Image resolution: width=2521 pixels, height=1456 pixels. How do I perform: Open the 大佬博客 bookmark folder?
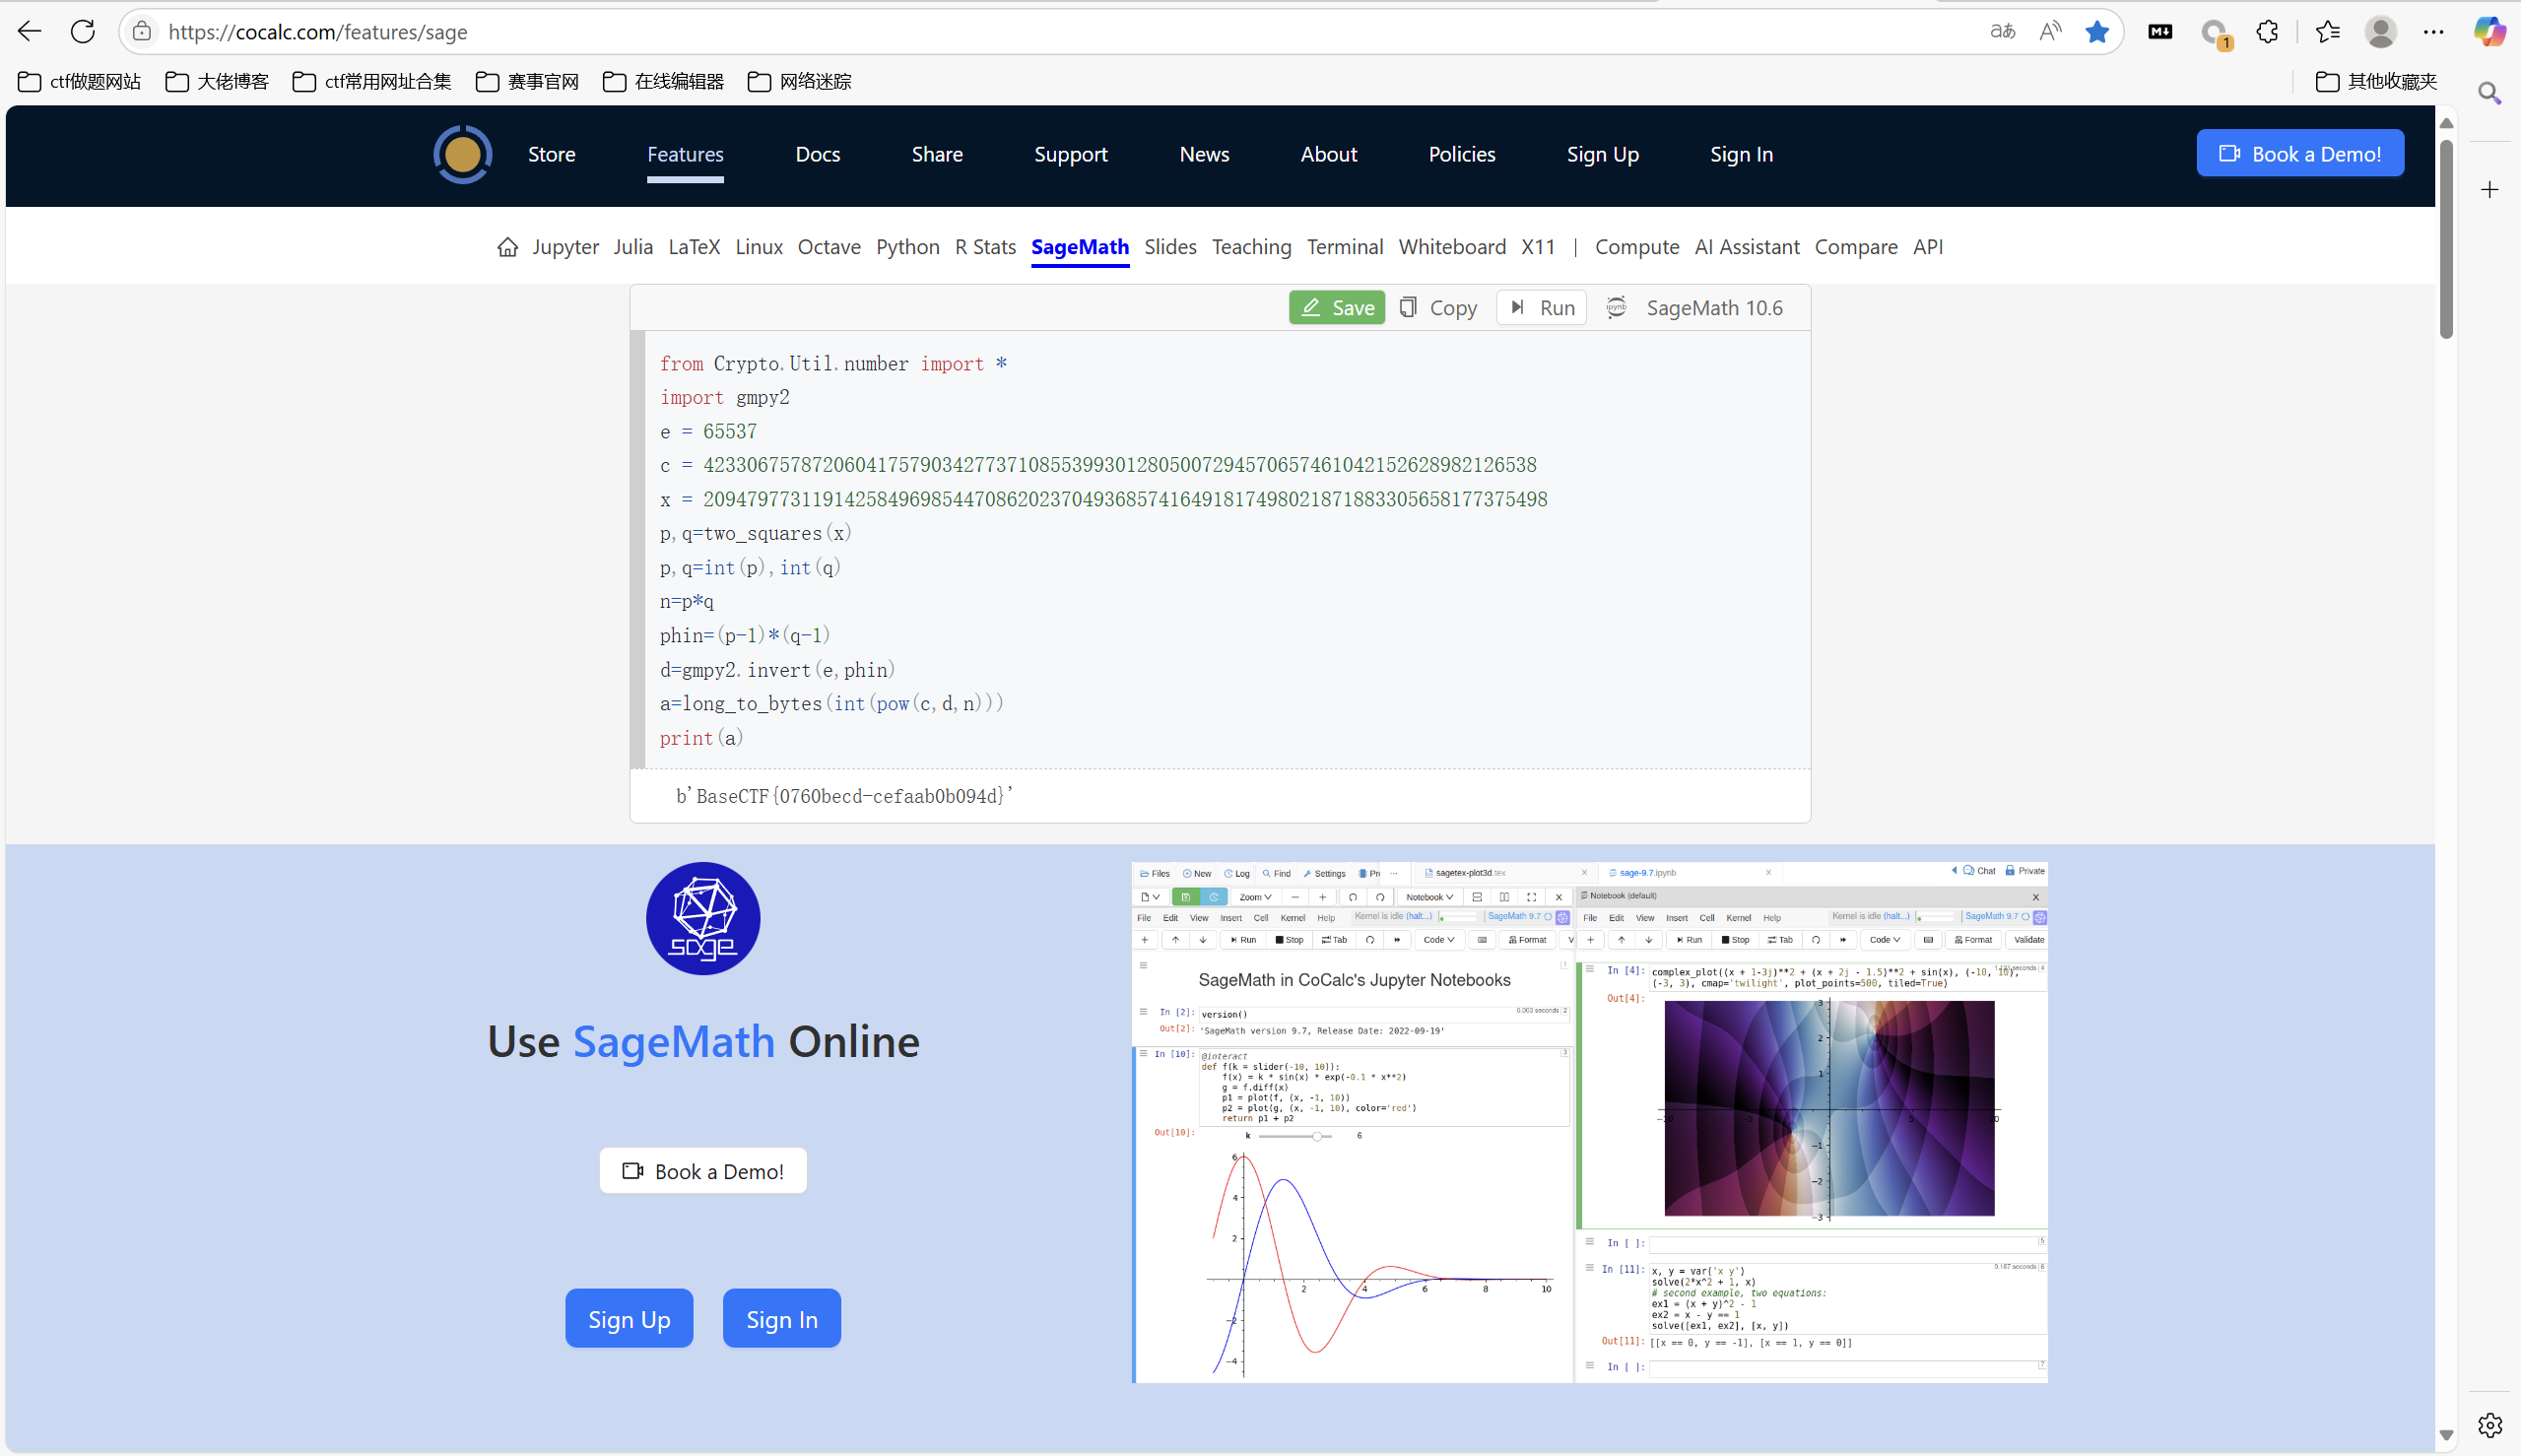point(217,81)
